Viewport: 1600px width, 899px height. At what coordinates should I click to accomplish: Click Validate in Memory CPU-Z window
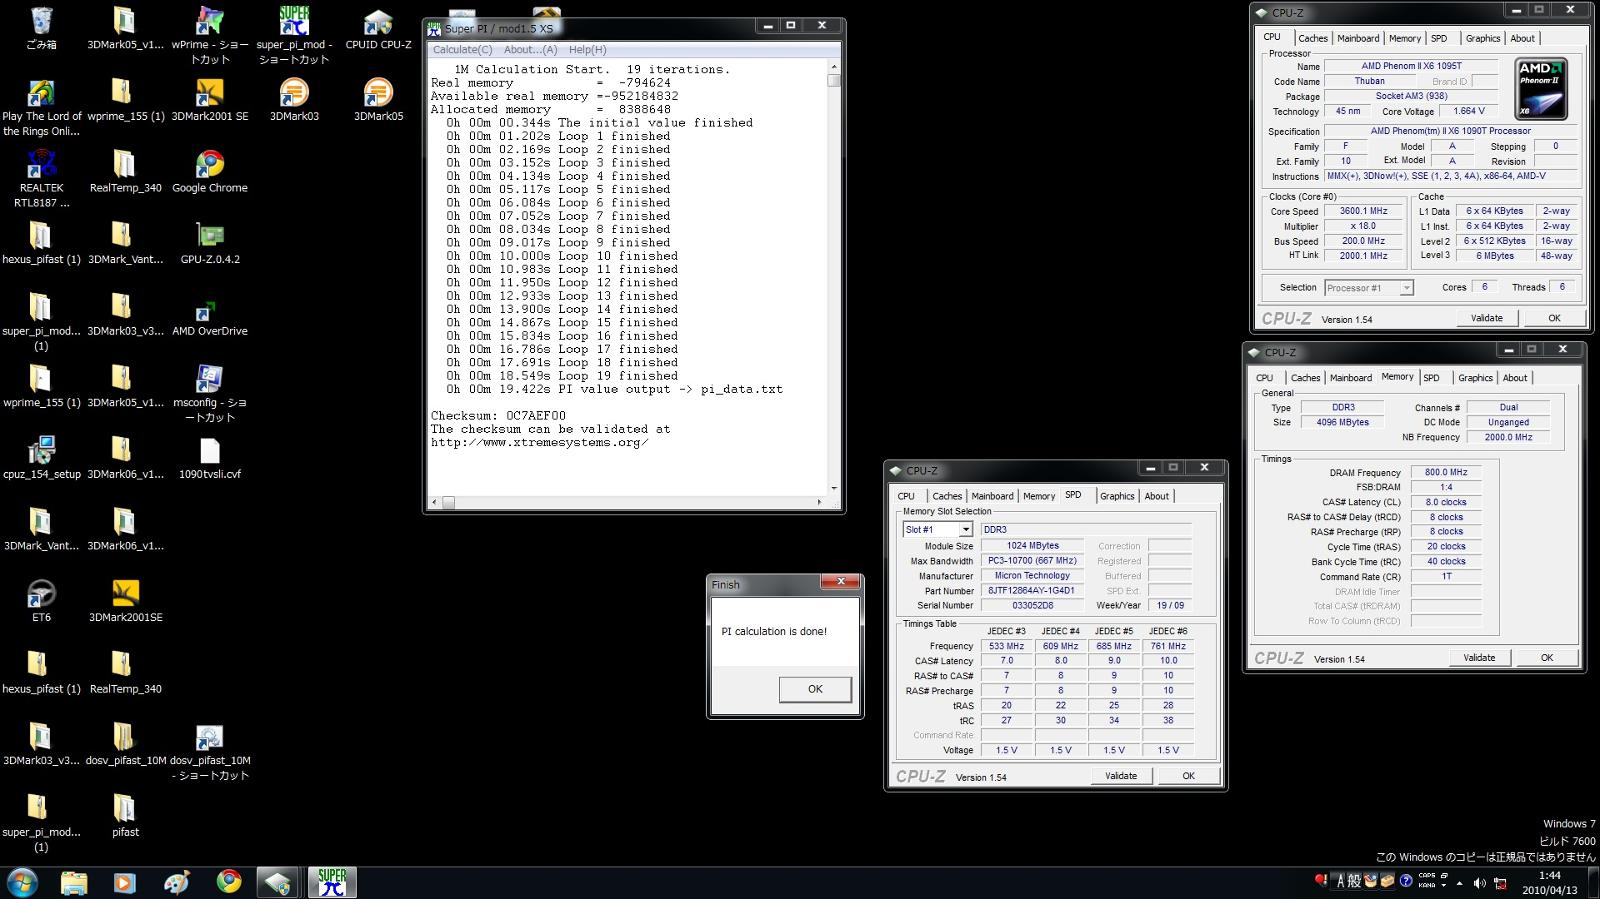[1479, 658]
